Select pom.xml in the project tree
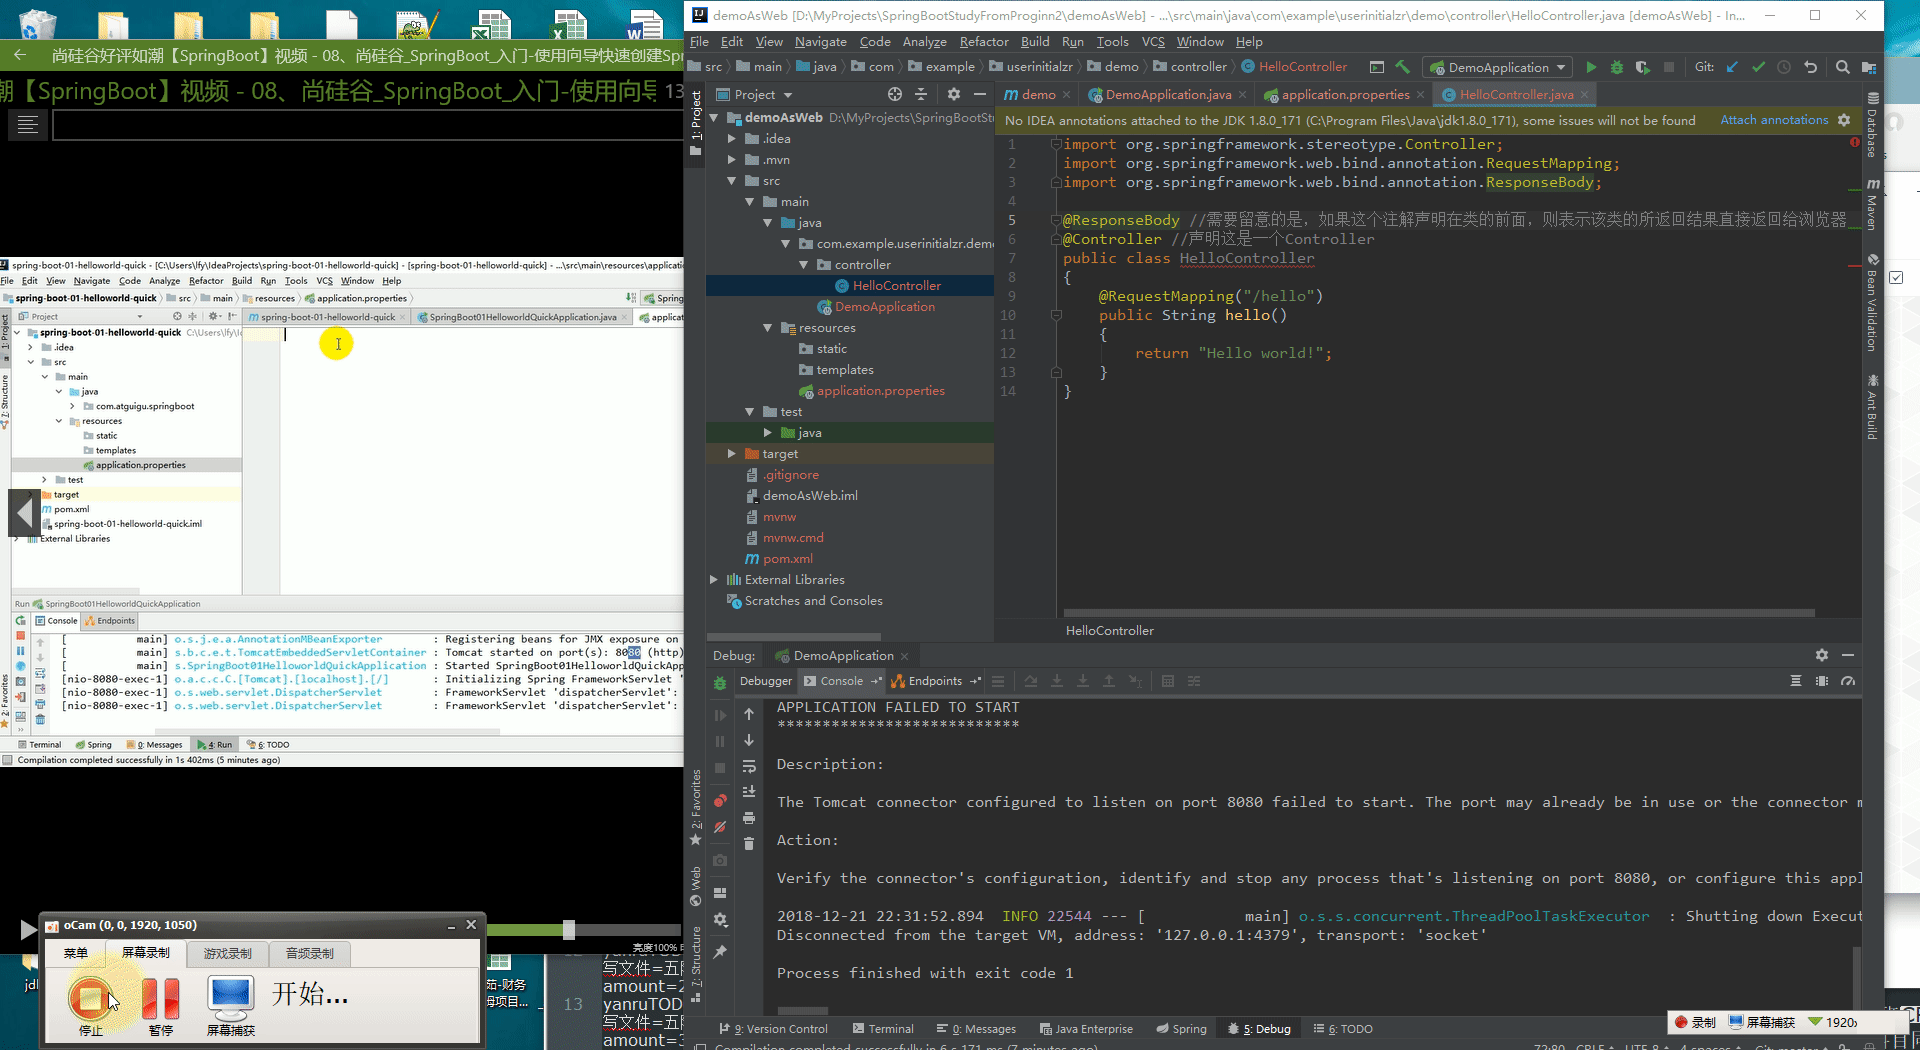 (787, 559)
